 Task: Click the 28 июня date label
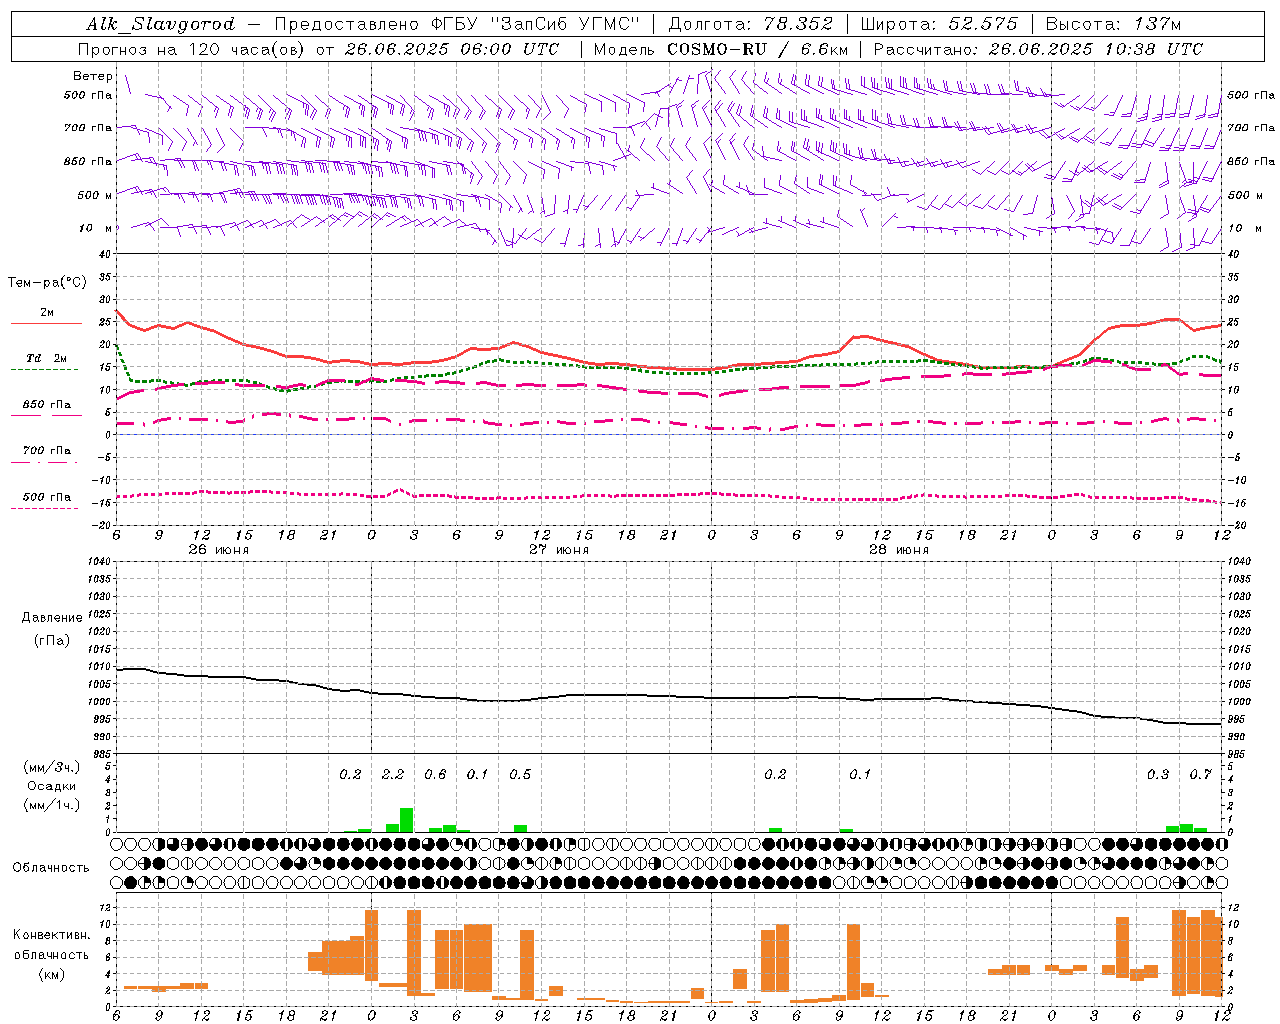[x=899, y=550]
